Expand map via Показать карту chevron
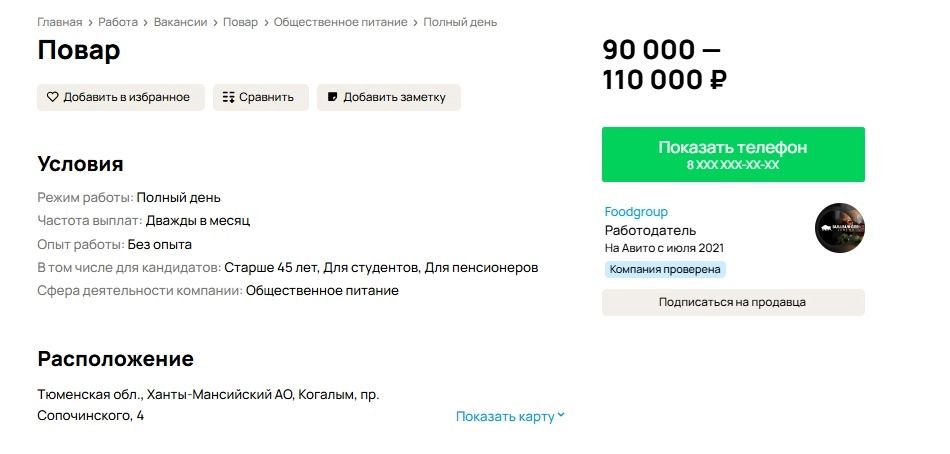Viewport: 950px width, 454px height. pyautogui.click(x=561, y=416)
